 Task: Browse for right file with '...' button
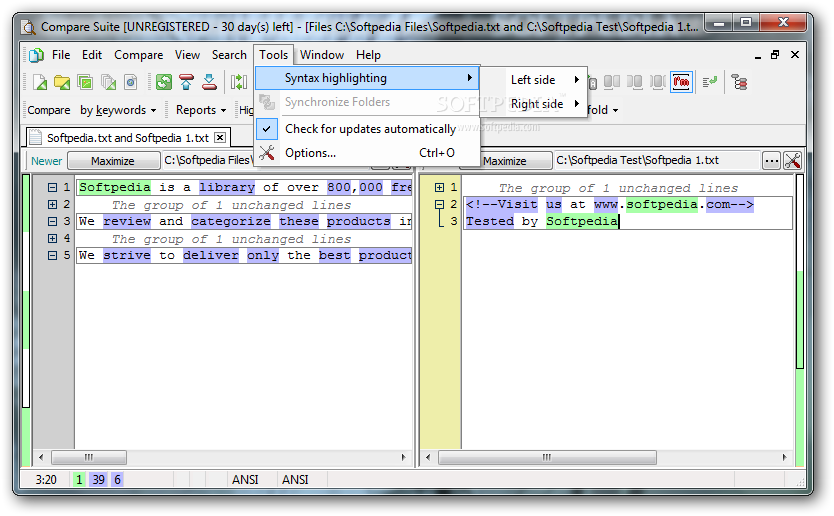[771, 160]
